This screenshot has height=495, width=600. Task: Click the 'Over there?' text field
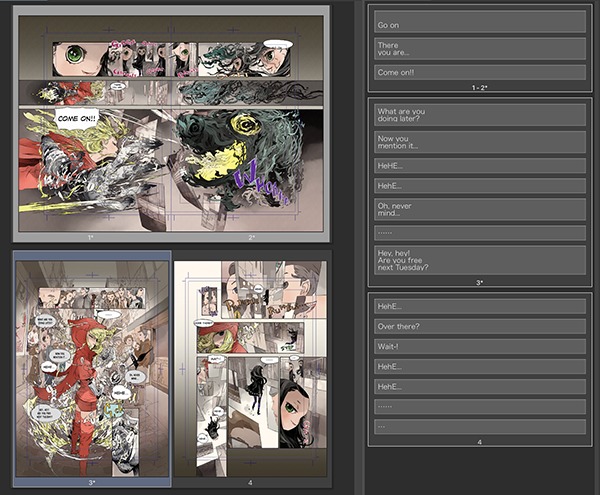[x=480, y=326]
